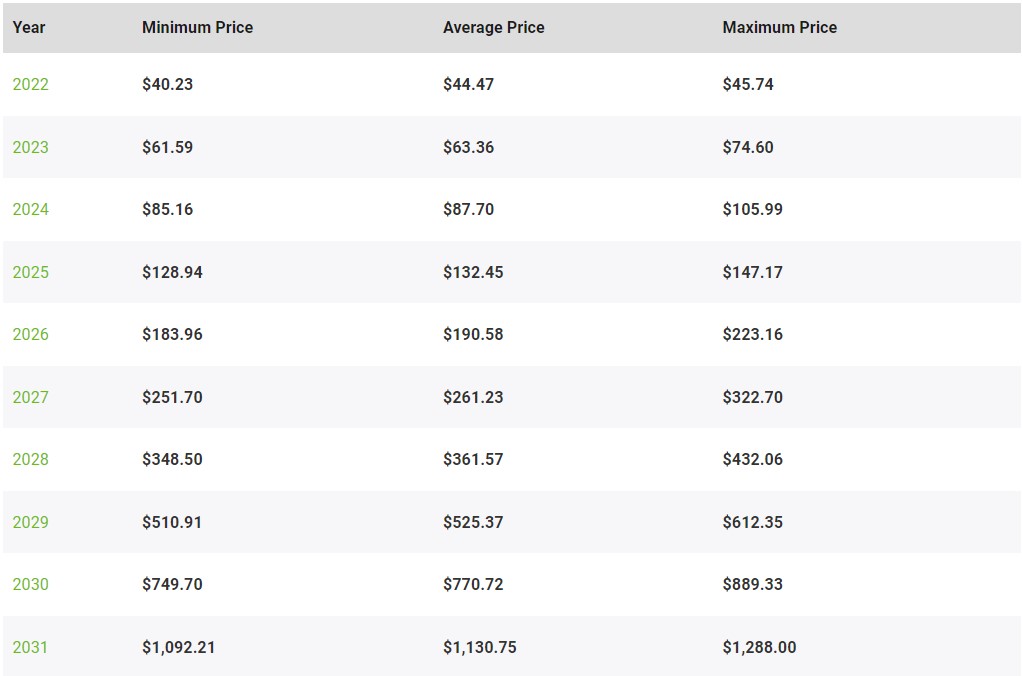
Task: Select the $40.23 minimum price cell
Action: [x=168, y=84]
